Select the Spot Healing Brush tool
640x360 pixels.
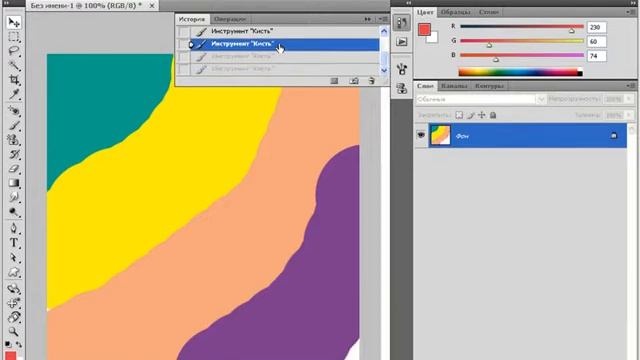(13, 111)
